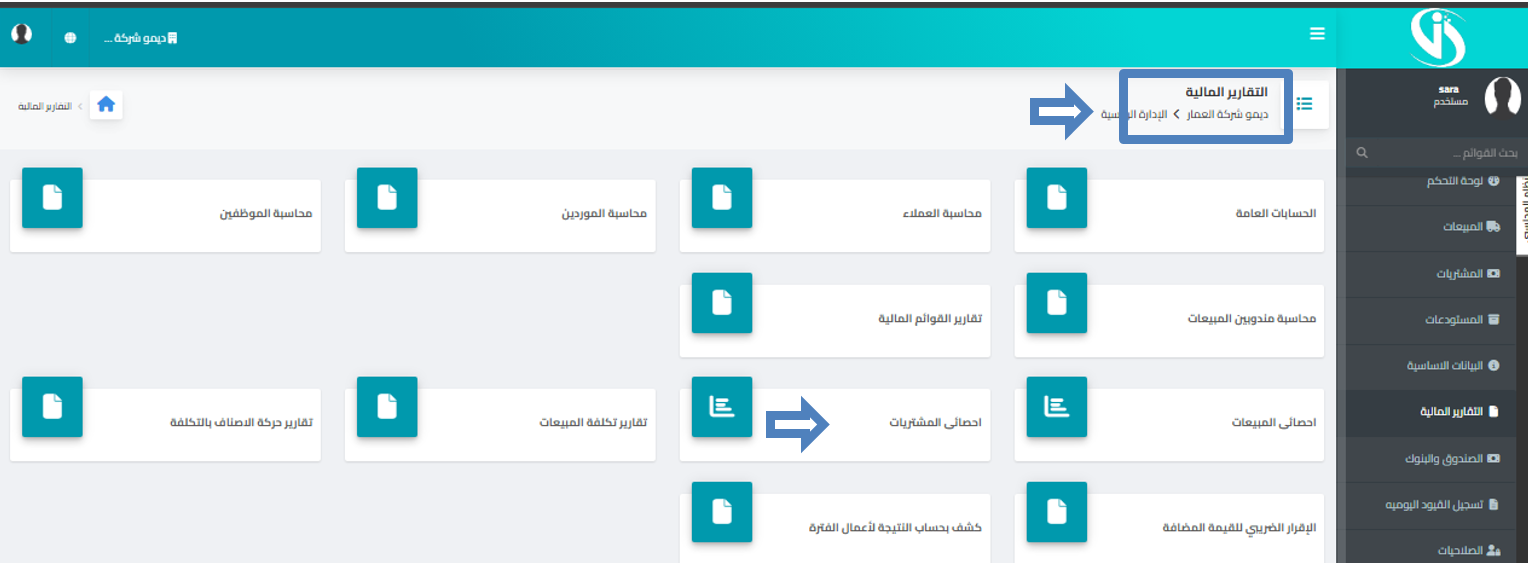Open the محاسبة العملاء card
This screenshot has width=1528, height=563.
click(x=835, y=215)
